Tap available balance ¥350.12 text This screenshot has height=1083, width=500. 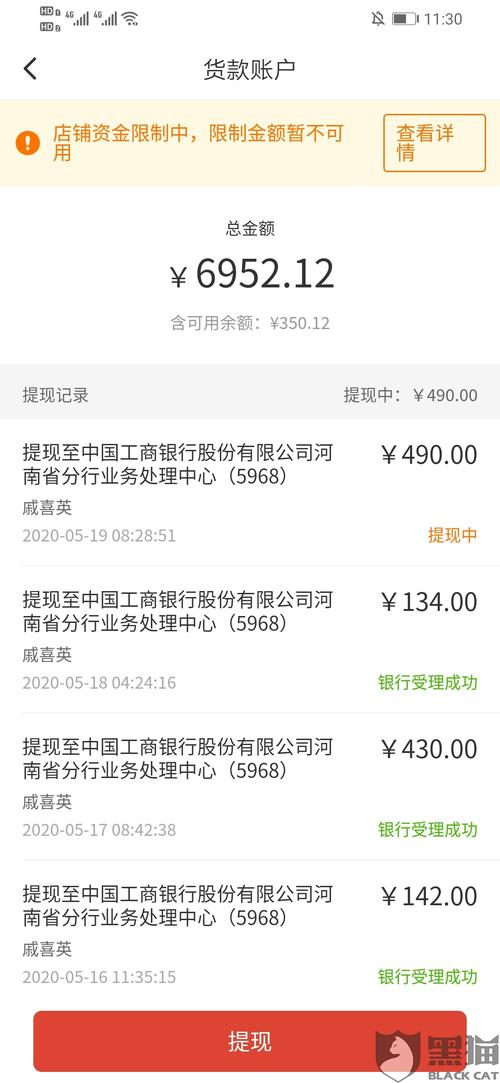pos(250,323)
